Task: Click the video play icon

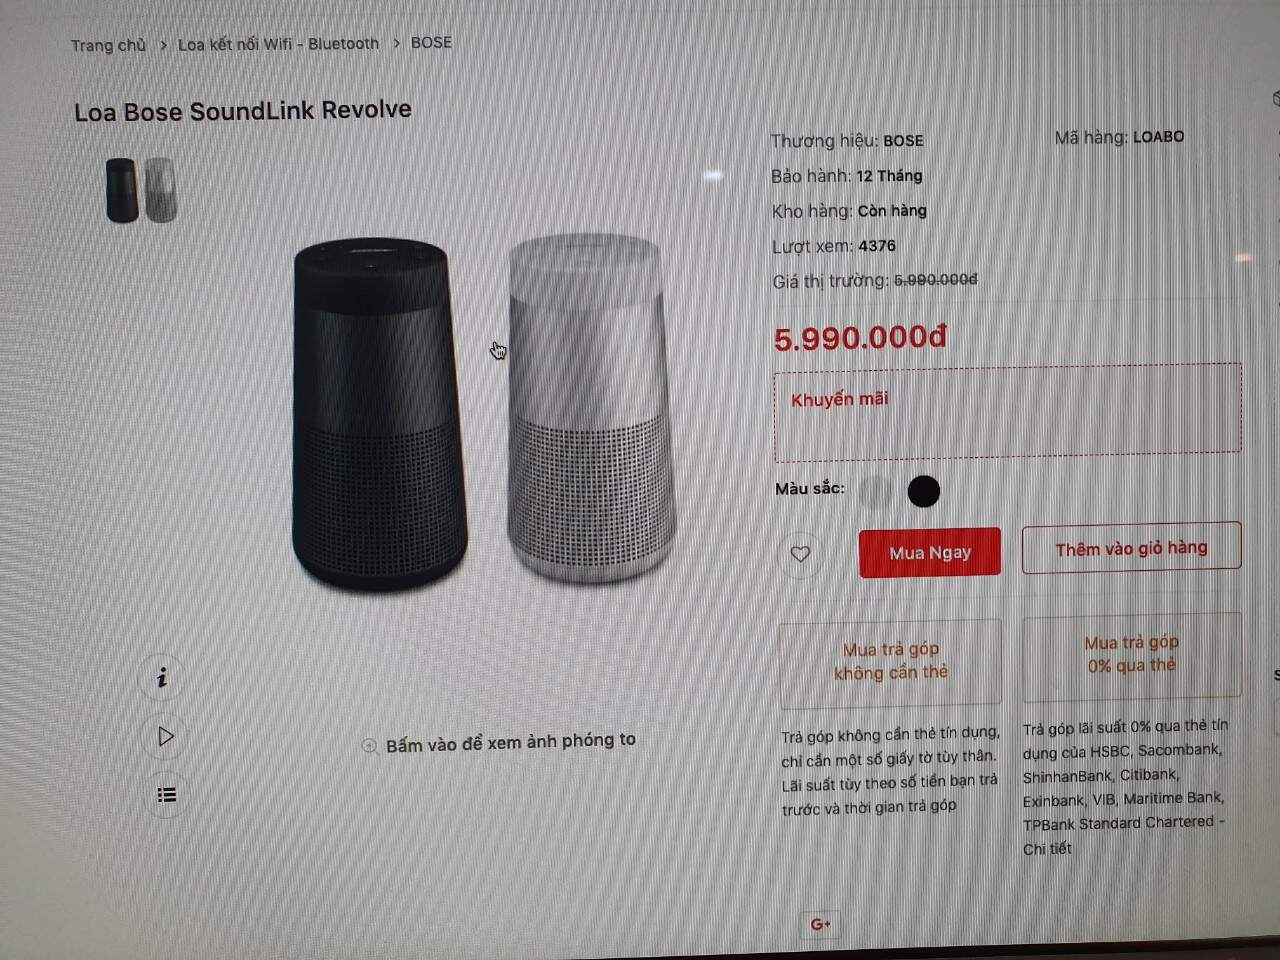Action: [x=166, y=737]
